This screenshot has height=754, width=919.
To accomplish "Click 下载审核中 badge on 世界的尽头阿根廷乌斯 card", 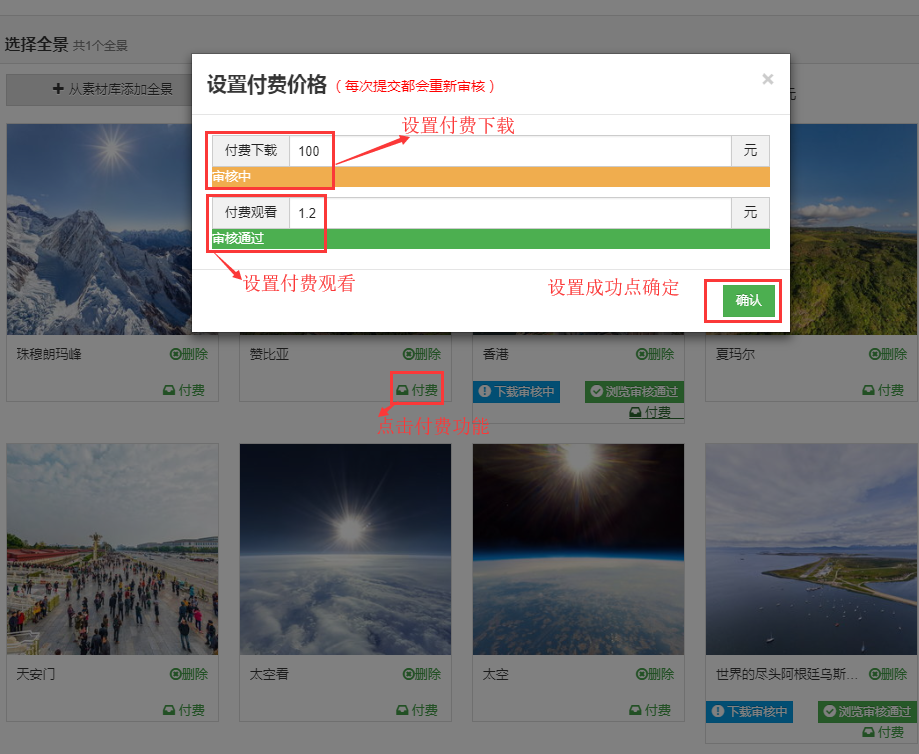I will (x=750, y=712).
